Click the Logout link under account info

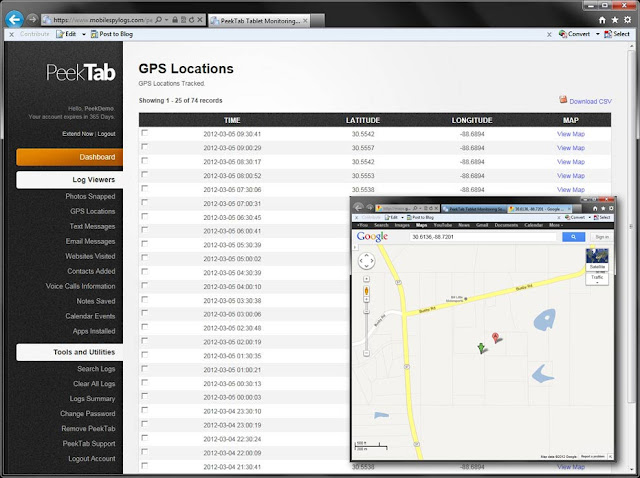[x=107, y=133]
